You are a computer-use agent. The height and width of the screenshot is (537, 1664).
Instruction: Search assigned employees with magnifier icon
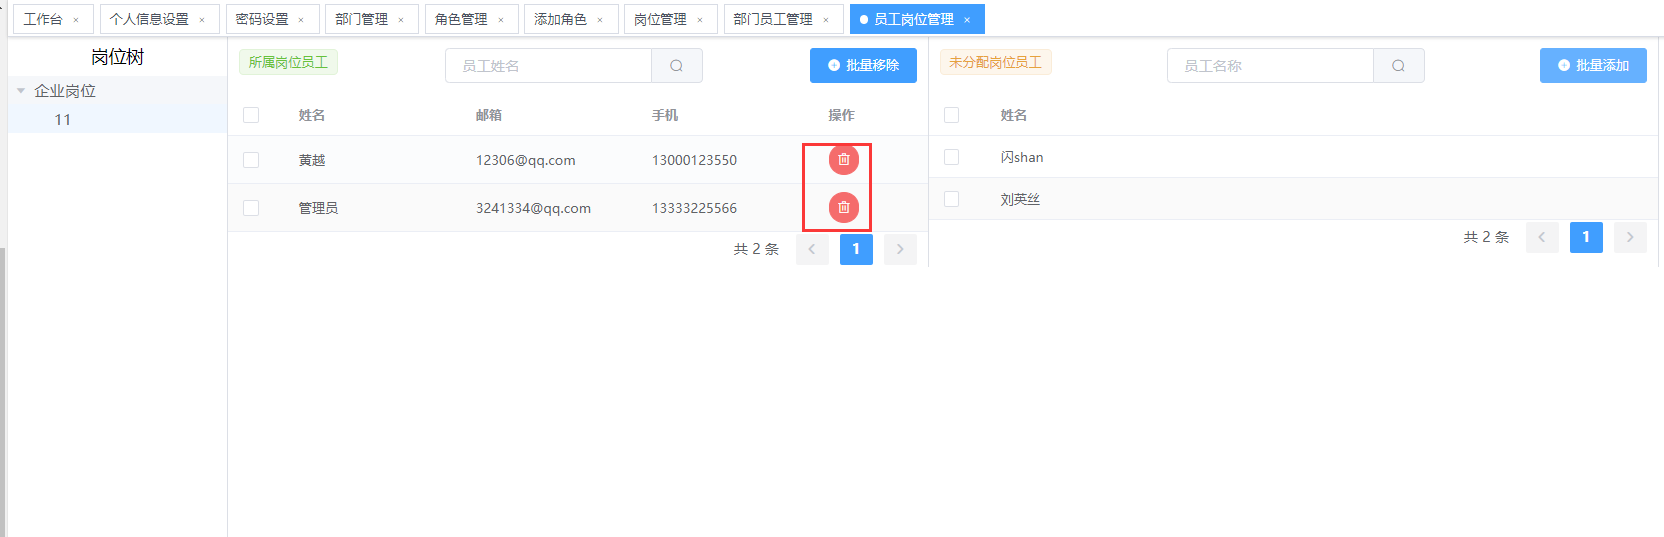tap(677, 66)
